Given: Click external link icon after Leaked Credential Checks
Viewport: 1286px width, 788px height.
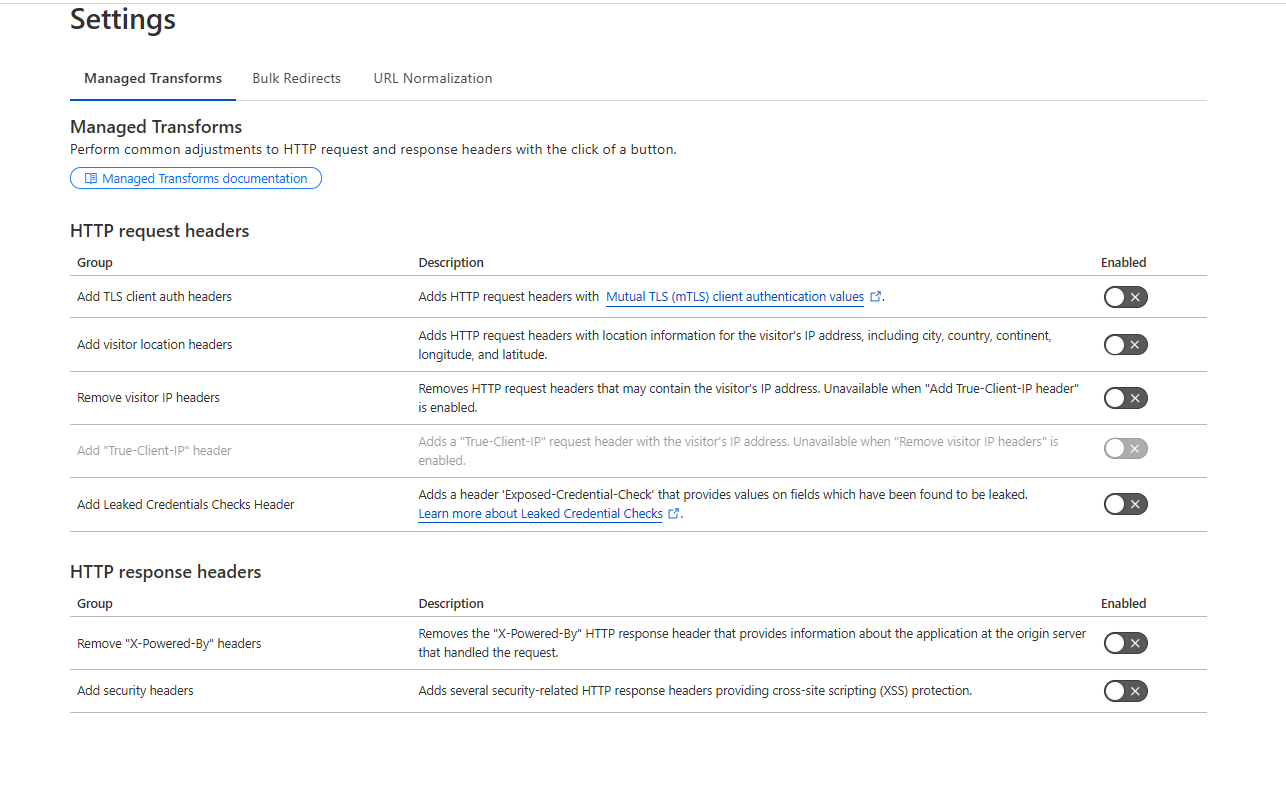Looking at the screenshot, I should [x=674, y=514].
